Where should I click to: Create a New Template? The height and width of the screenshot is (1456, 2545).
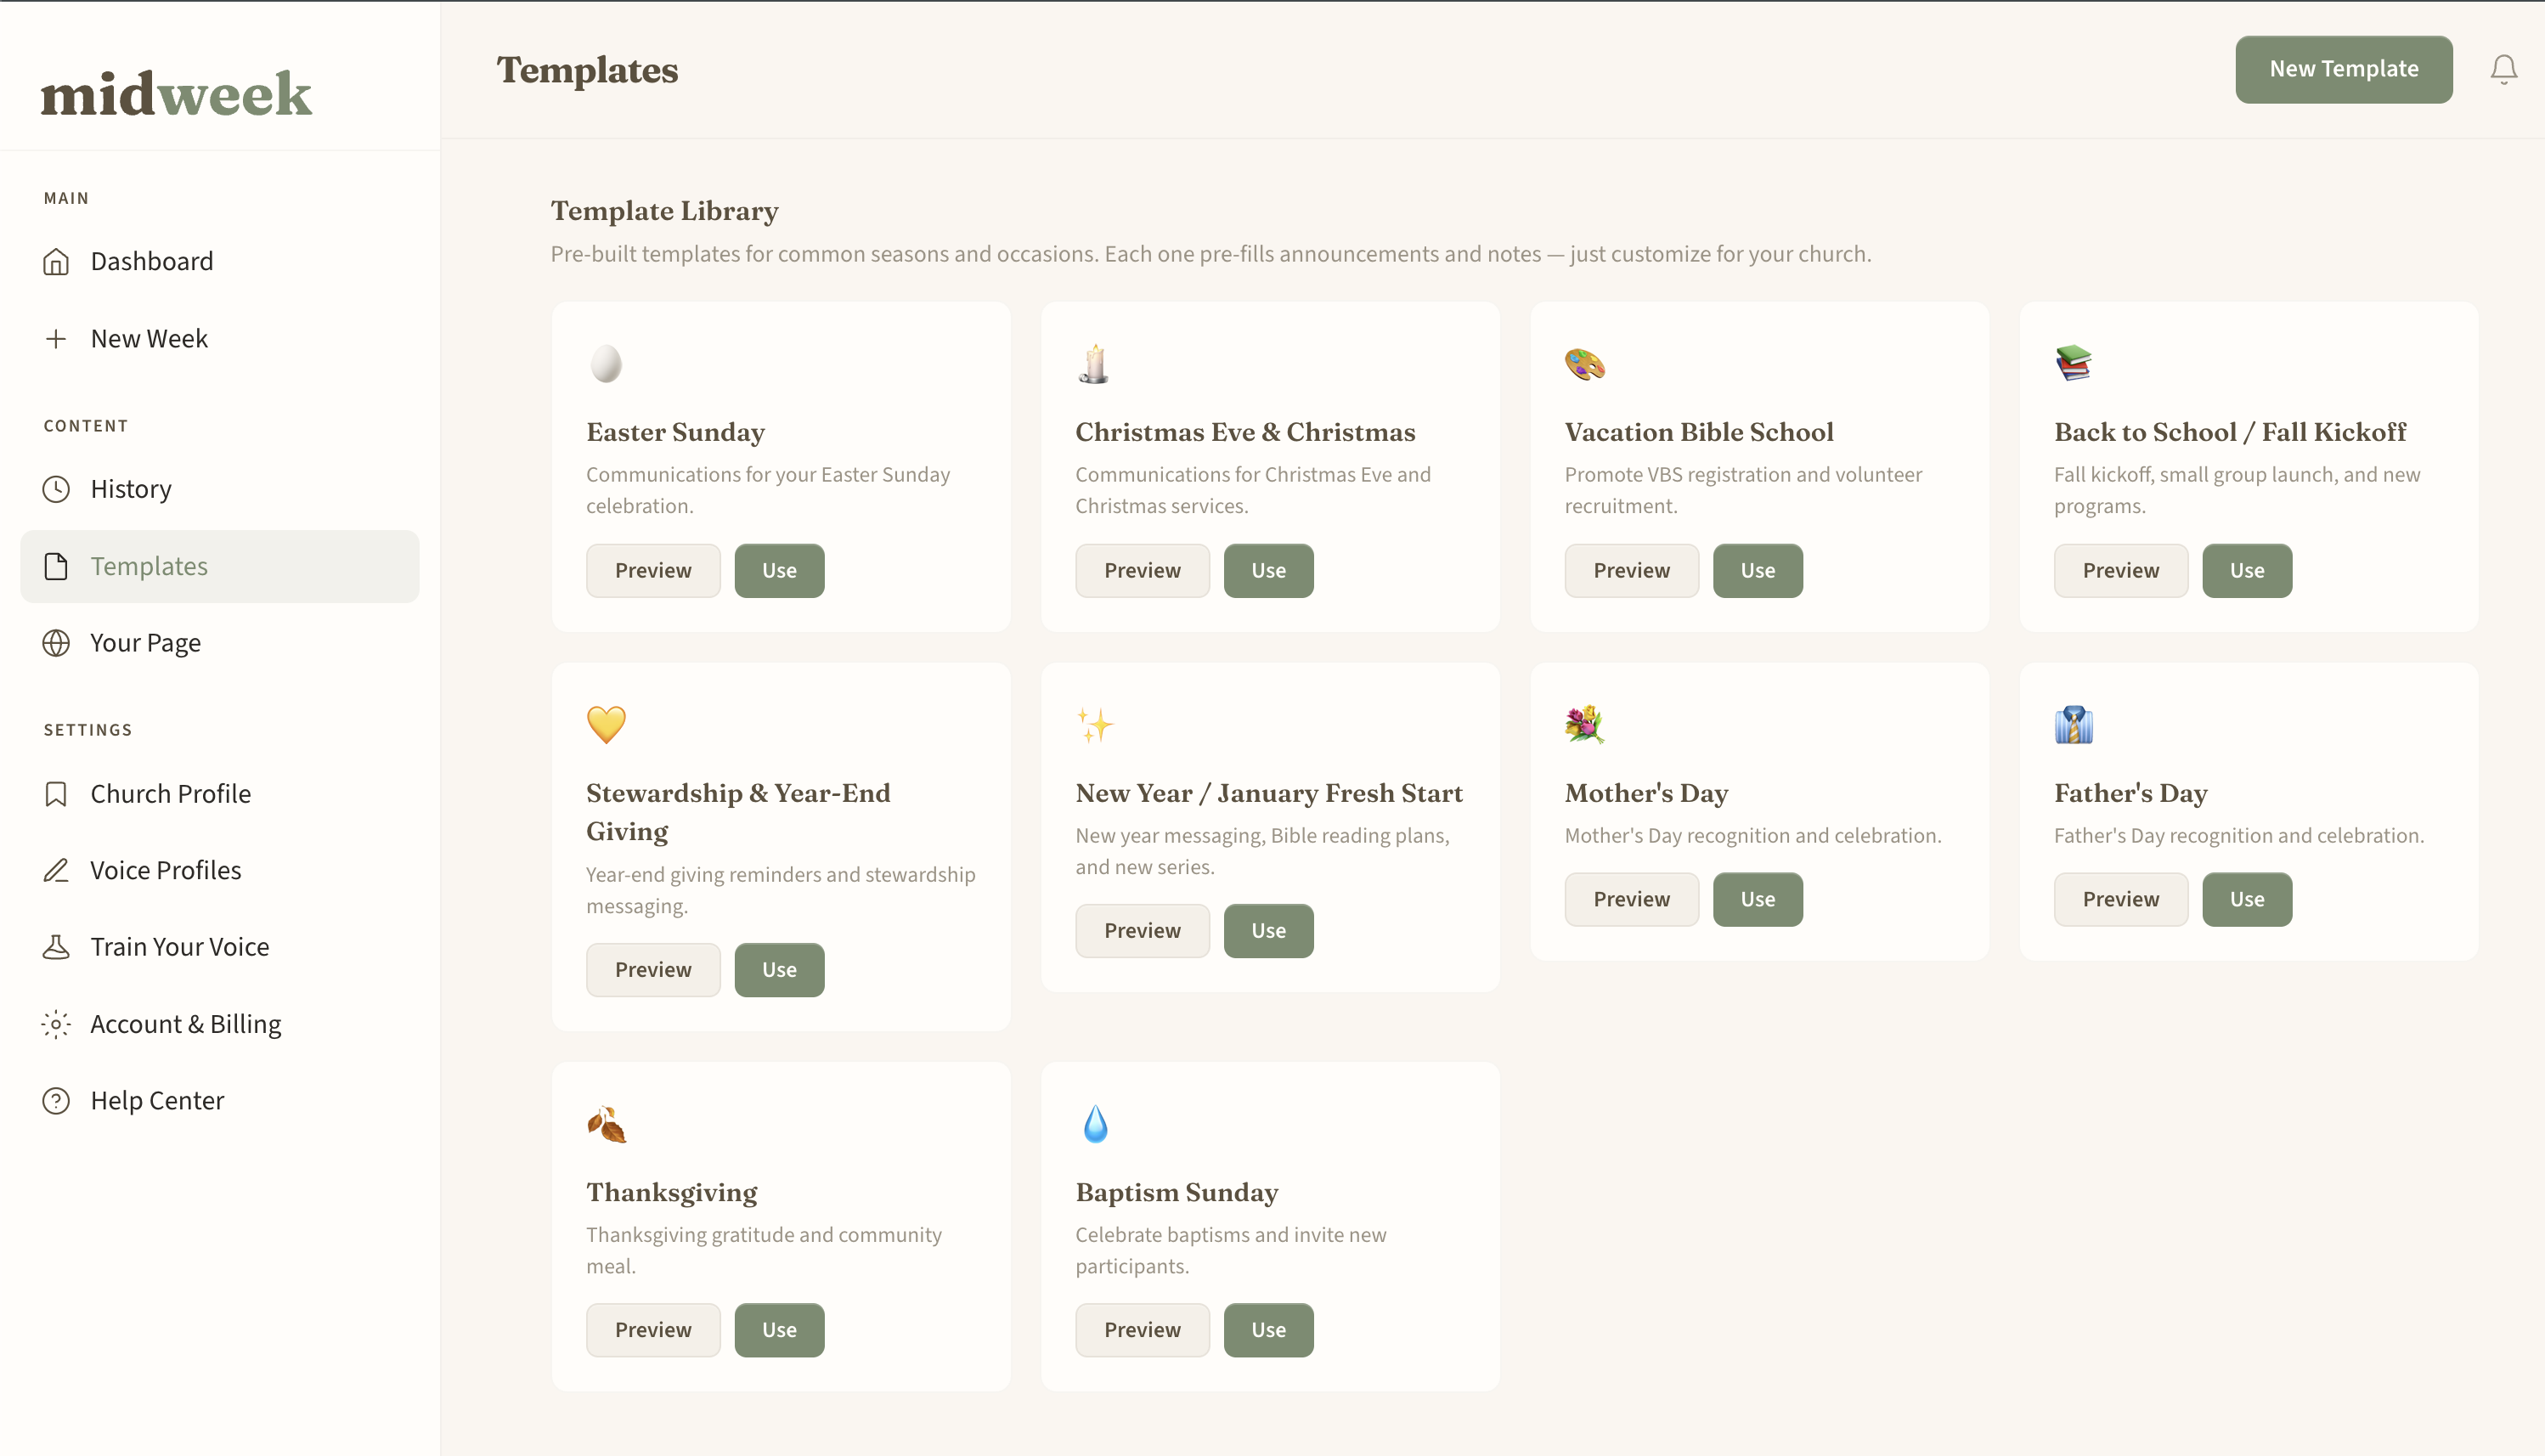click(x=2343, y=69)
